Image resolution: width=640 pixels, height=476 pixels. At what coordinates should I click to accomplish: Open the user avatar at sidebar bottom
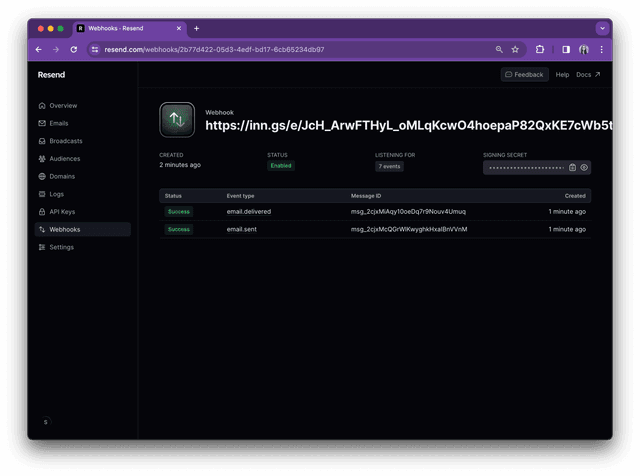coord(46,422)
